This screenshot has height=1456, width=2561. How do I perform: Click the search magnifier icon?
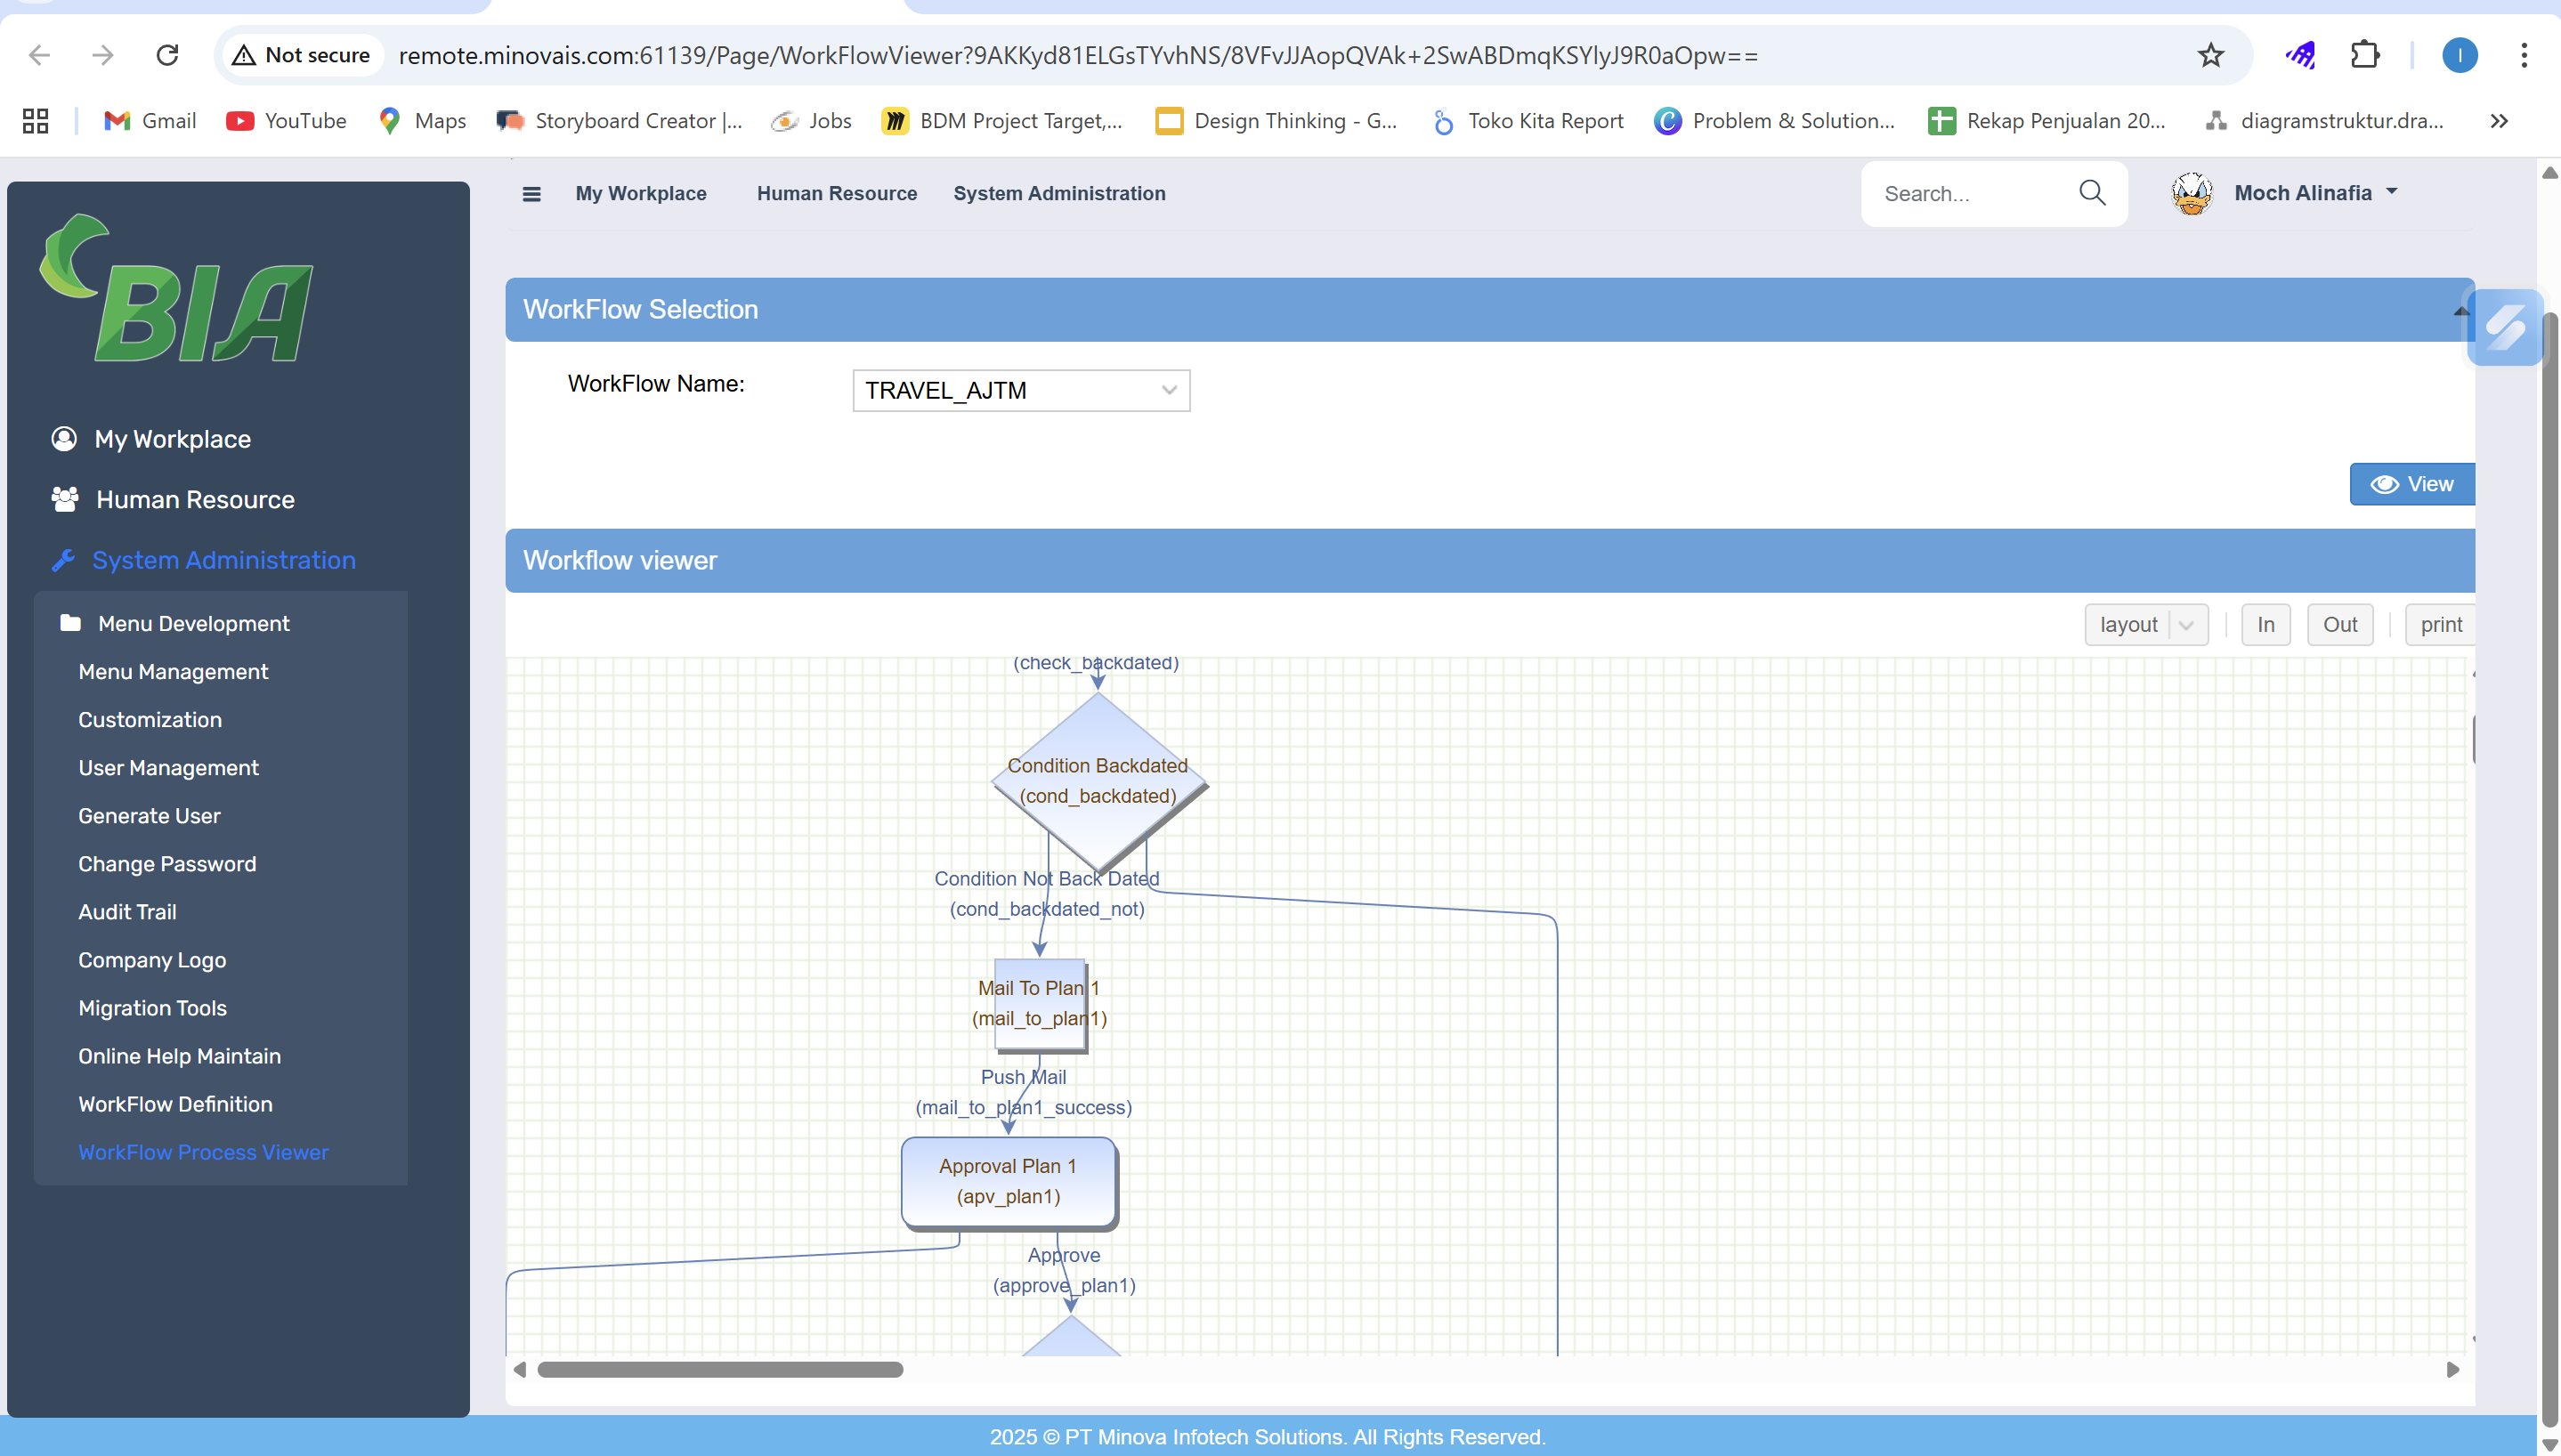[x=2092, y=193]
